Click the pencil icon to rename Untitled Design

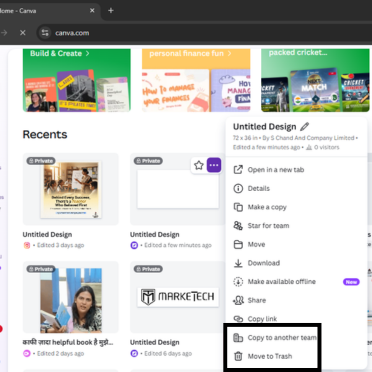tap(305, 127)
